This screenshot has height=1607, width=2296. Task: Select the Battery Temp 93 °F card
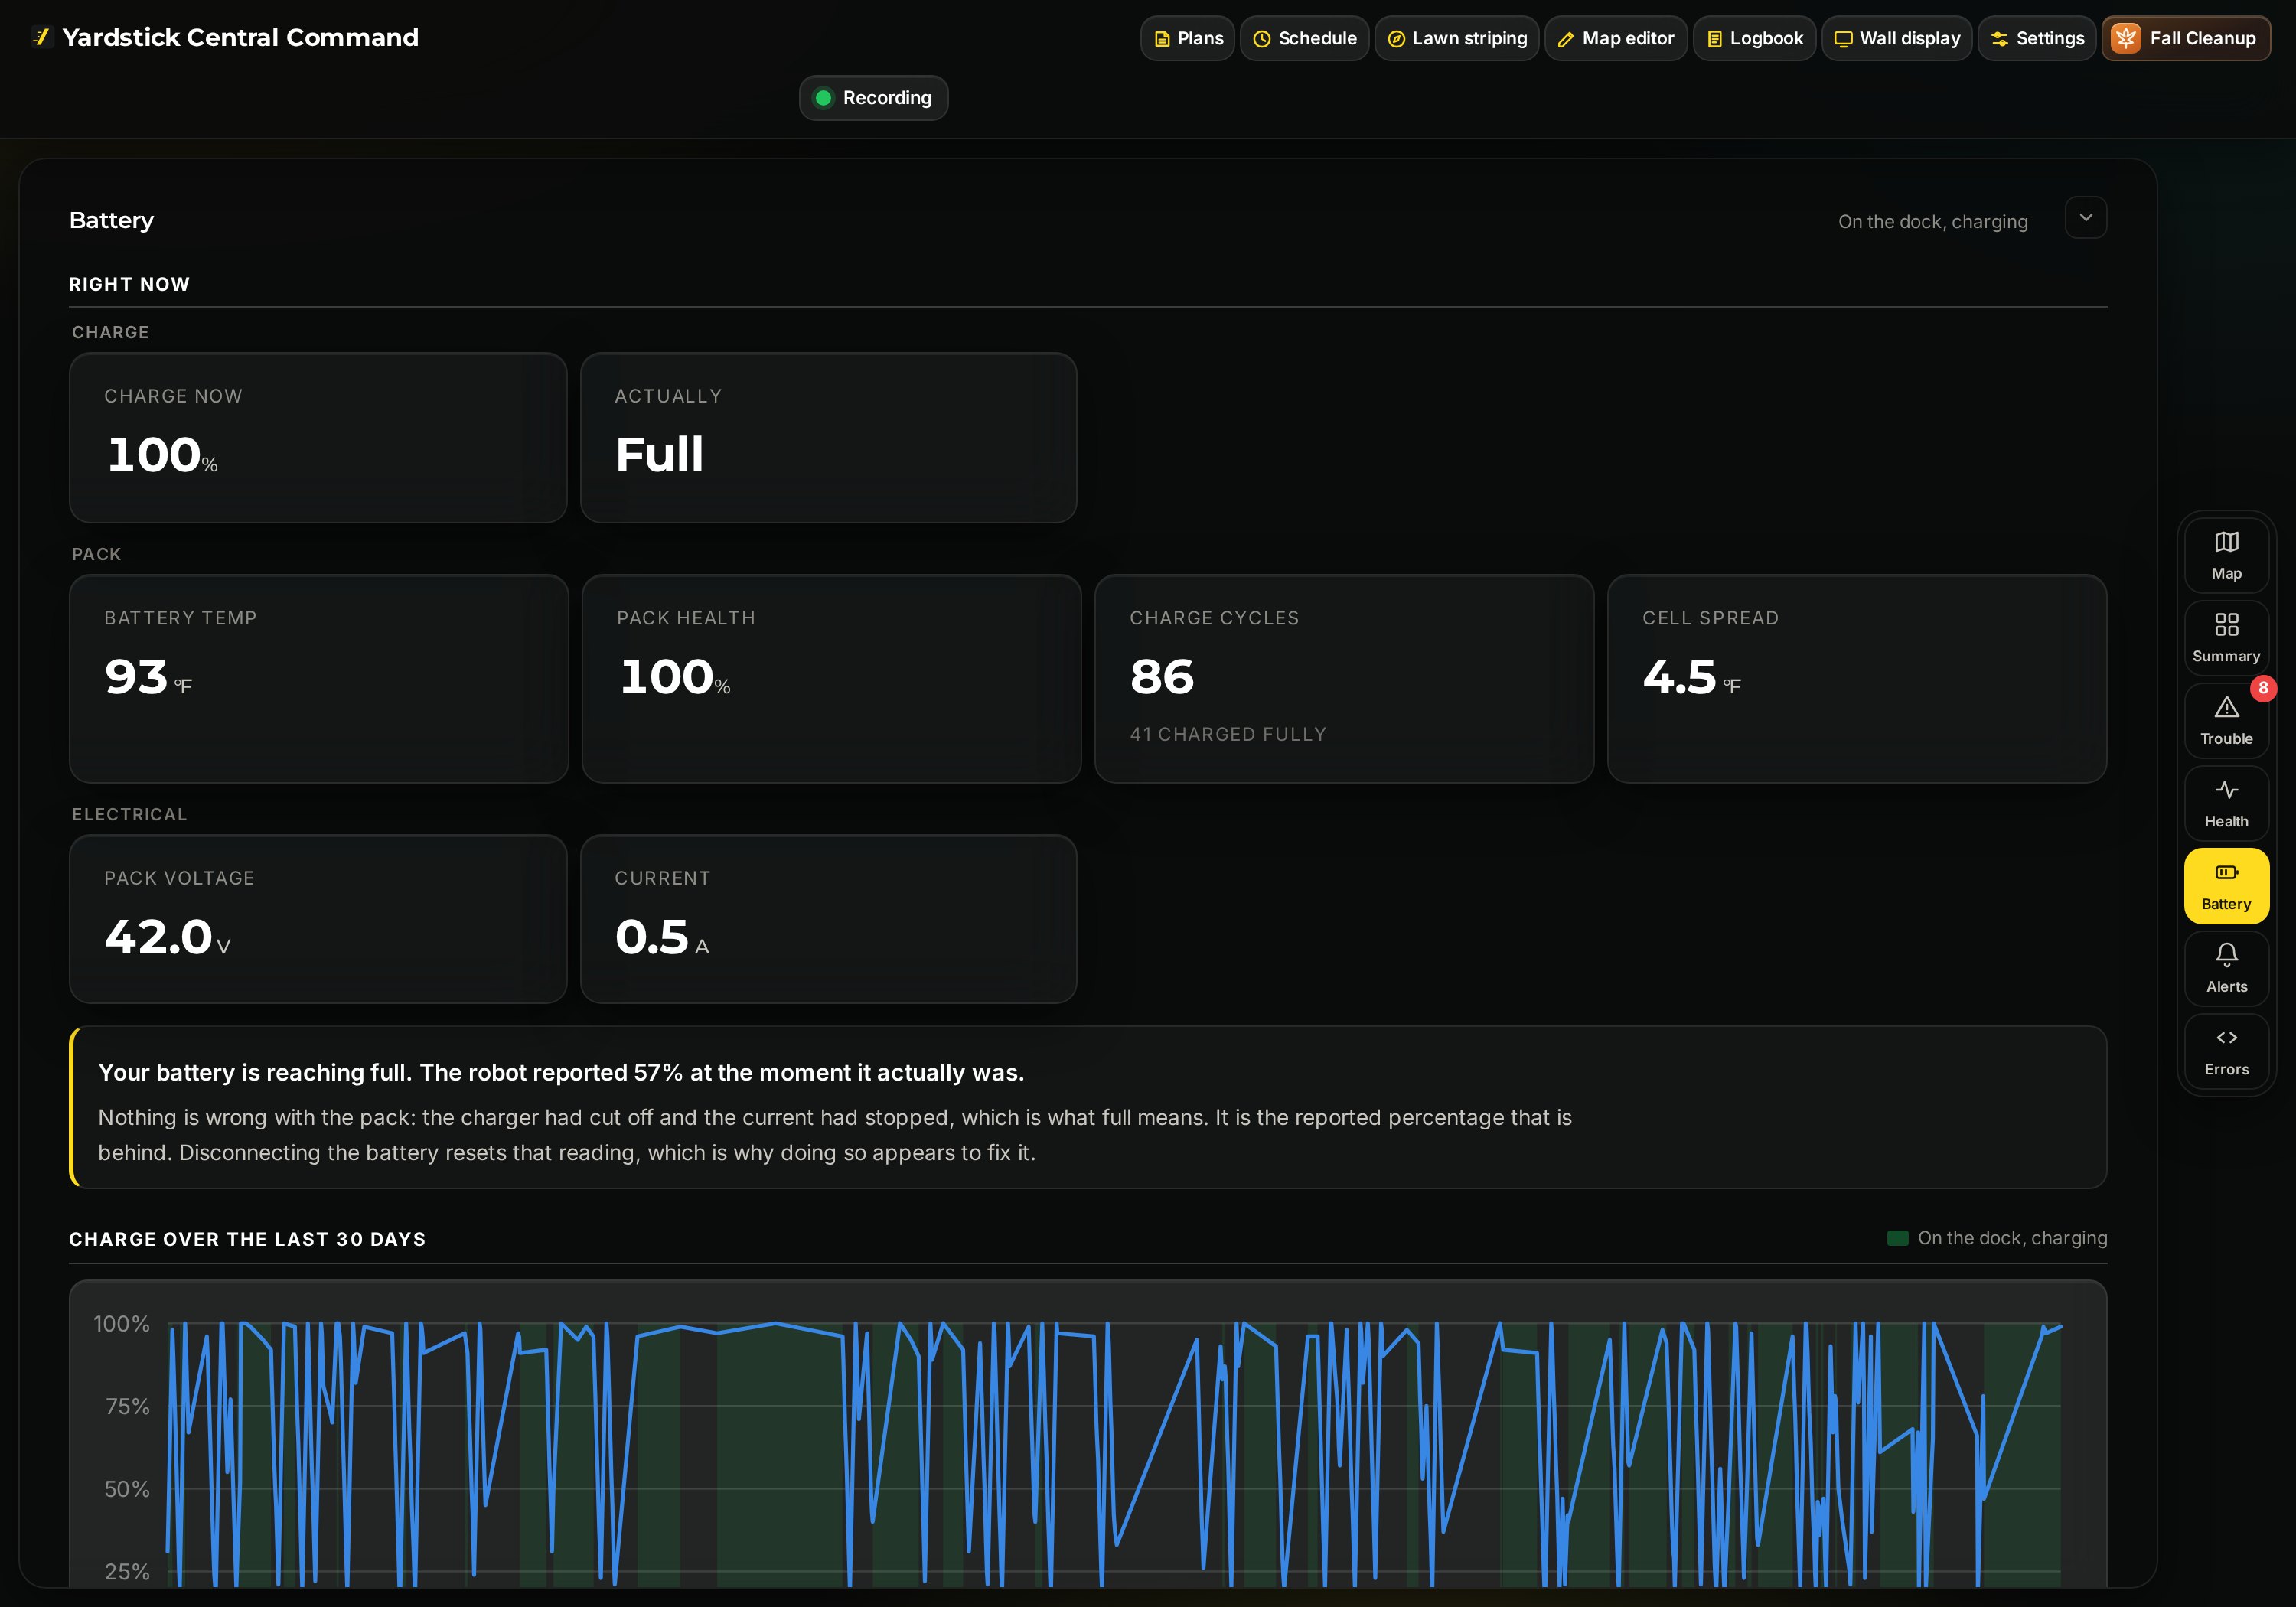318,679
